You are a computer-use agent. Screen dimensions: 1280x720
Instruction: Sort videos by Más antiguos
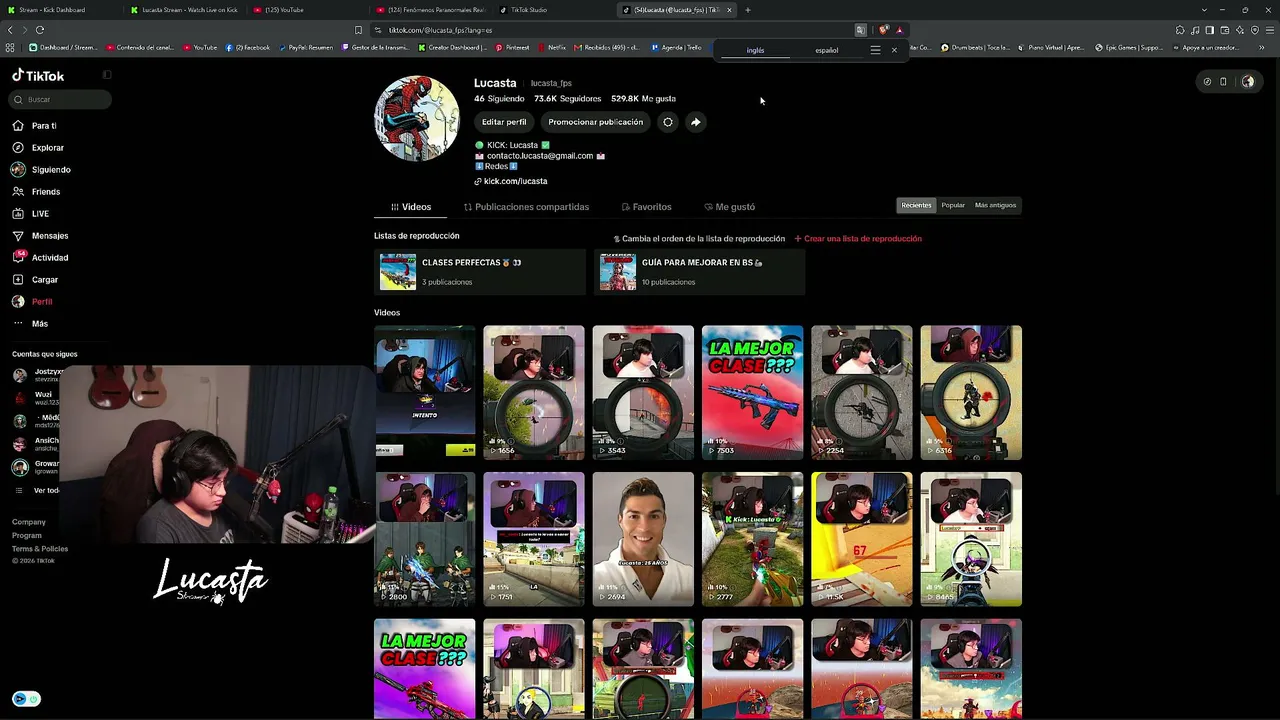point(995,205)
